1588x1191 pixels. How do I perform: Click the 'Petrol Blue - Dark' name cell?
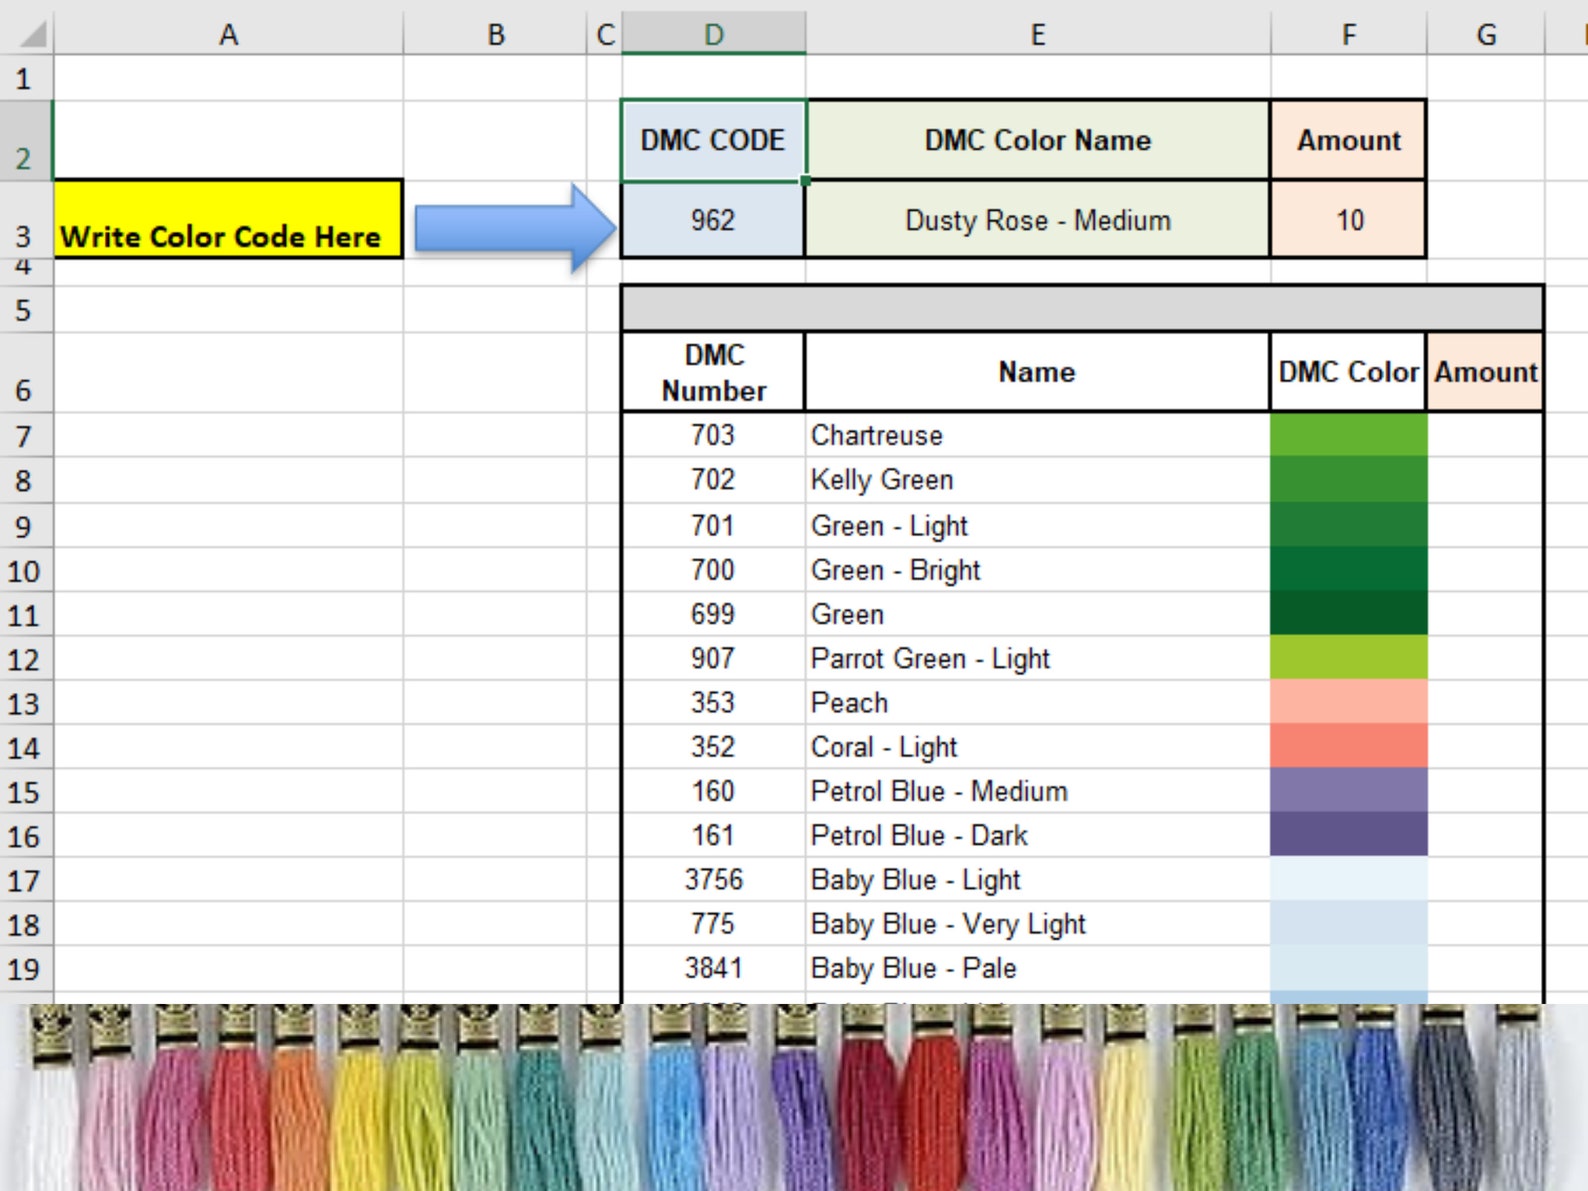click(1037, 835)
